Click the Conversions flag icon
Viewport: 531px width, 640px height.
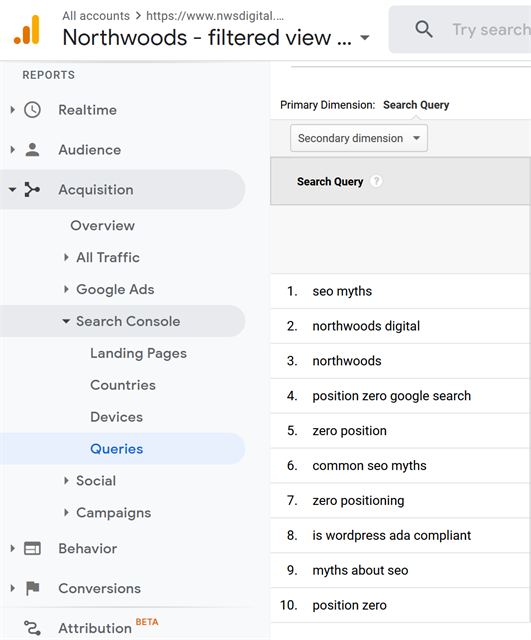pos(32,588)
